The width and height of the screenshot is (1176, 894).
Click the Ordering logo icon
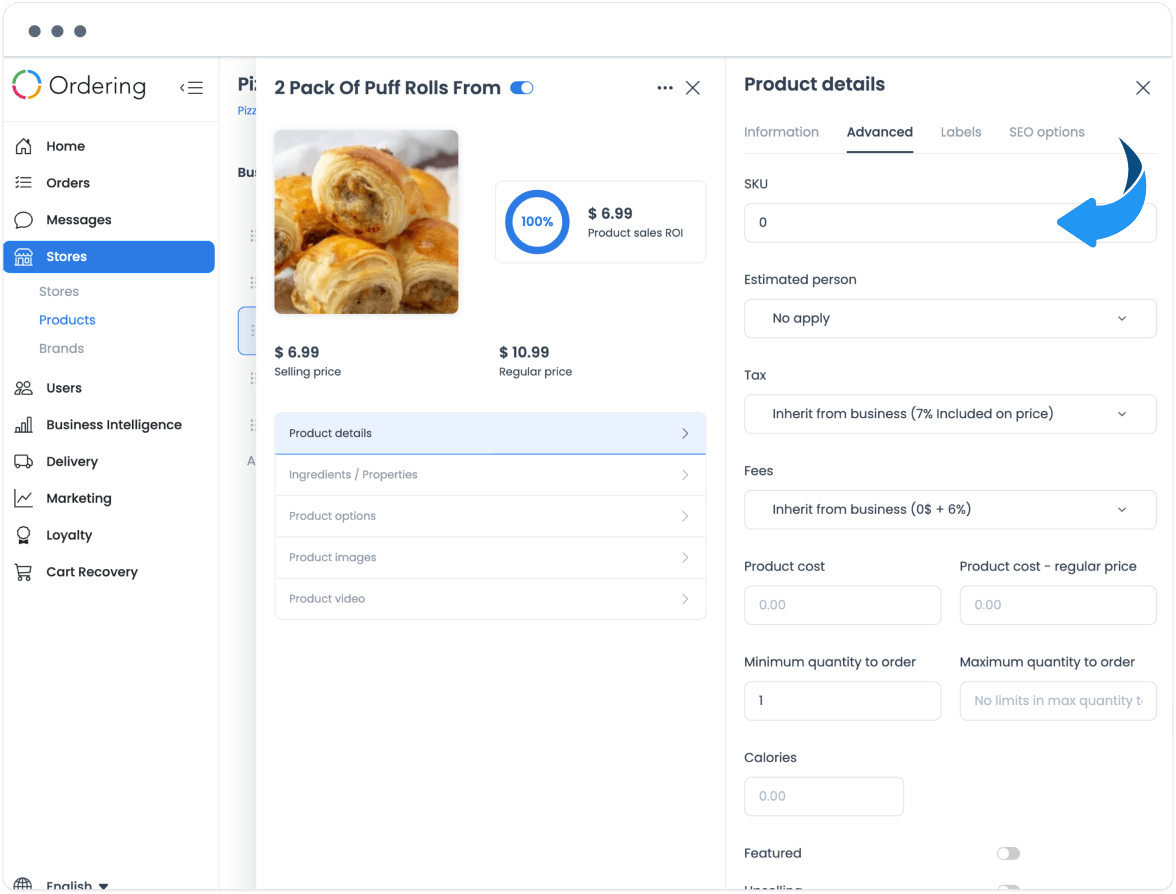(x=27, y=85)
